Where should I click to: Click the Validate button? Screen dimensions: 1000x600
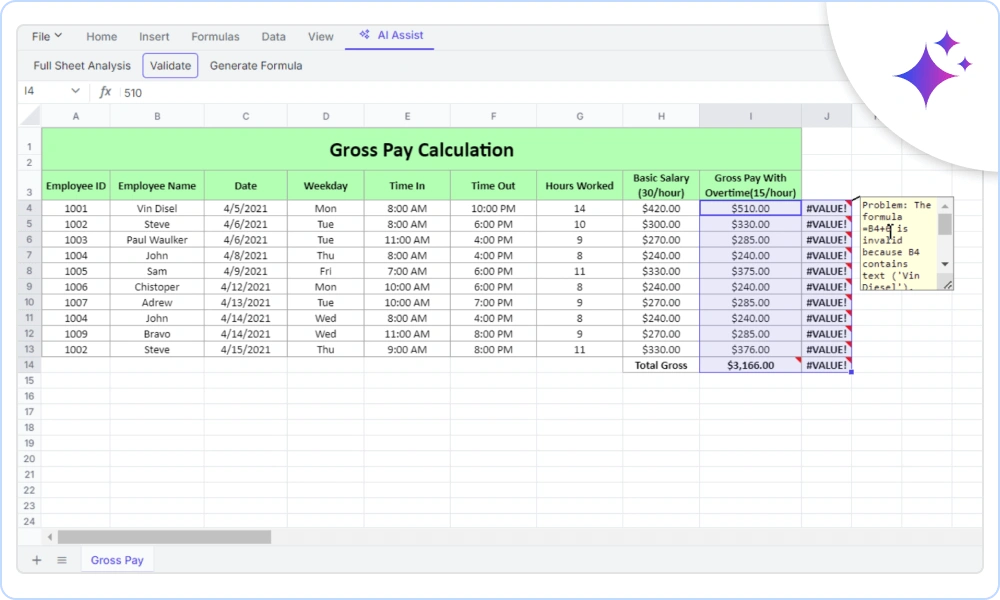[170, 65]
